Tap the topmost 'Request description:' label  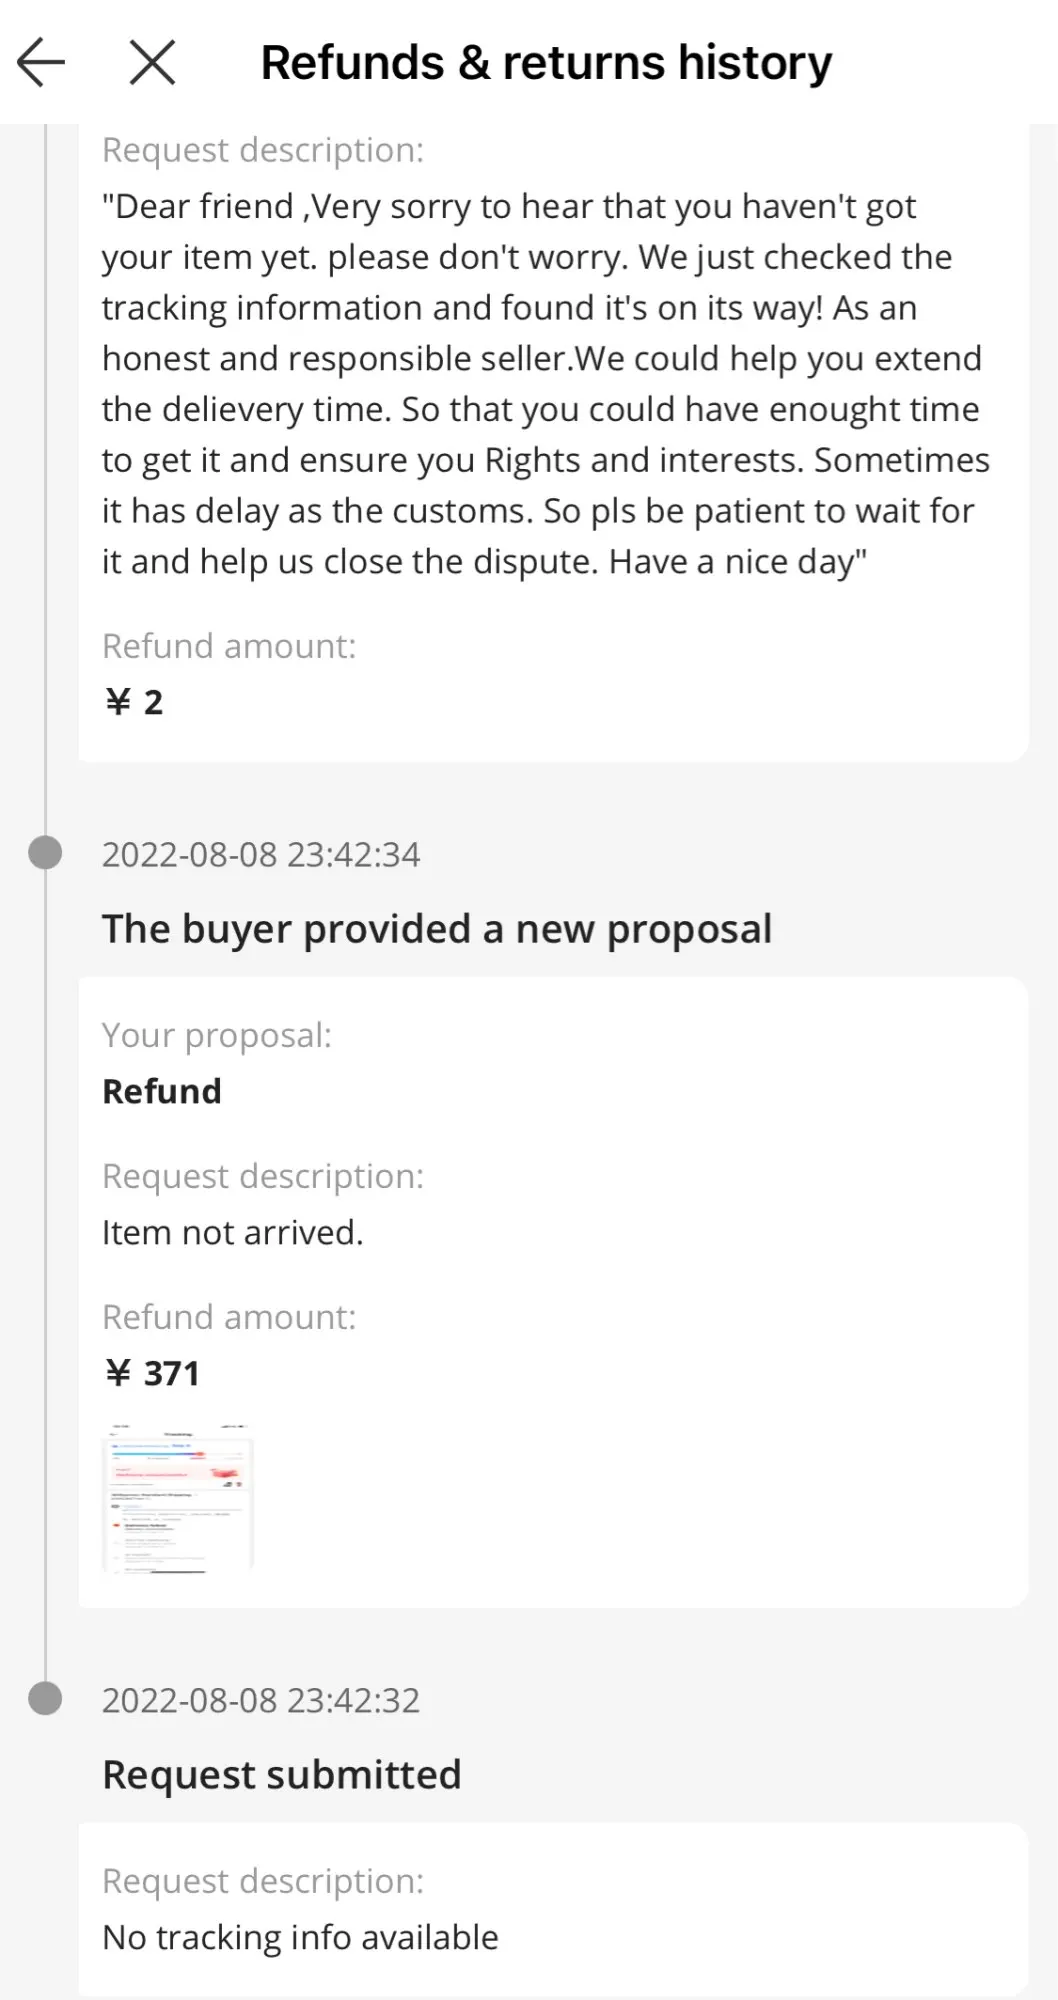pos(263,150)
